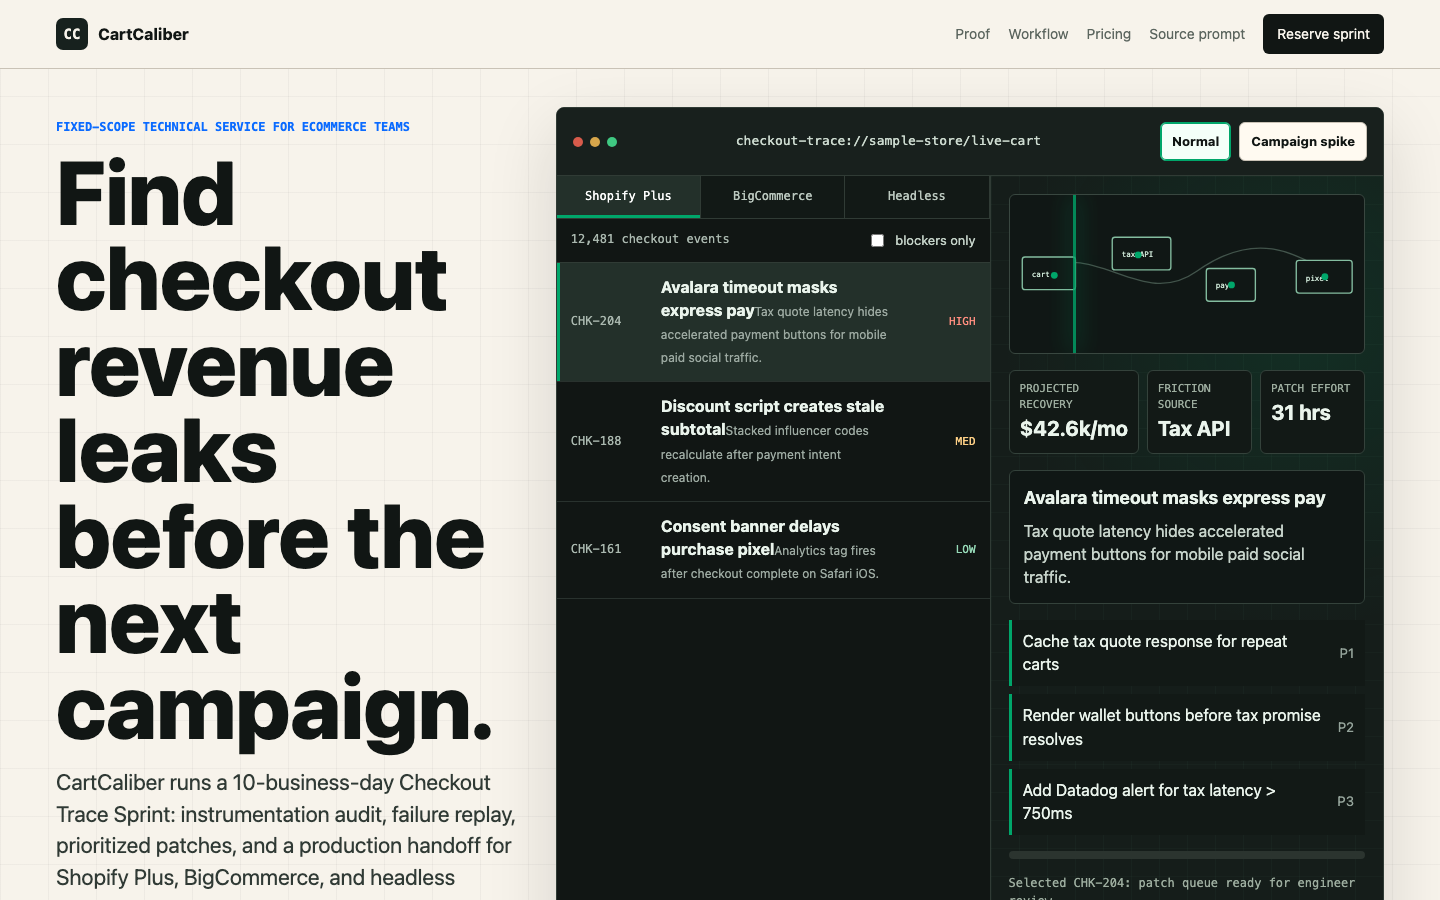Switch to Campaign spike mode

1302,142
